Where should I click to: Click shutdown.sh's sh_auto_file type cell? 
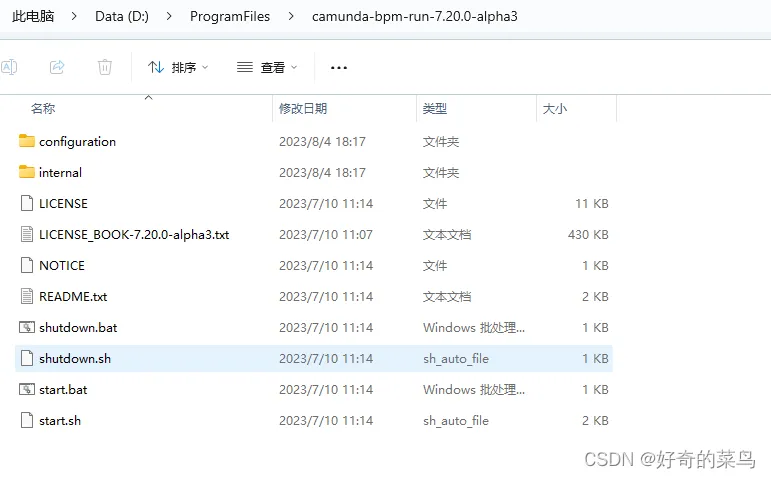coord(456,358)
